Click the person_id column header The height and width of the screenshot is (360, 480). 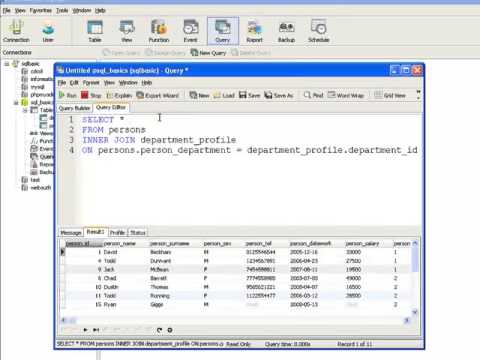(84, 244)
